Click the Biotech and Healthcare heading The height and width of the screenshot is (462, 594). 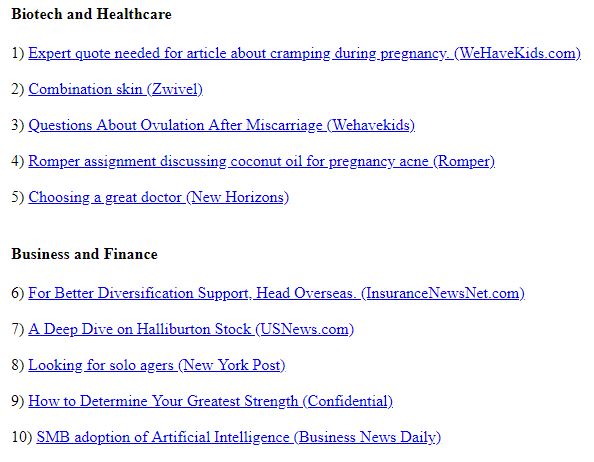point(91,14)
